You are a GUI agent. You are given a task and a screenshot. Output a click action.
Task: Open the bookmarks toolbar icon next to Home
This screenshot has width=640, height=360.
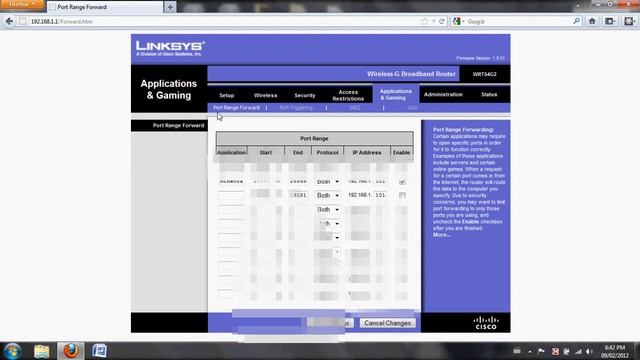tap(610, 21)
